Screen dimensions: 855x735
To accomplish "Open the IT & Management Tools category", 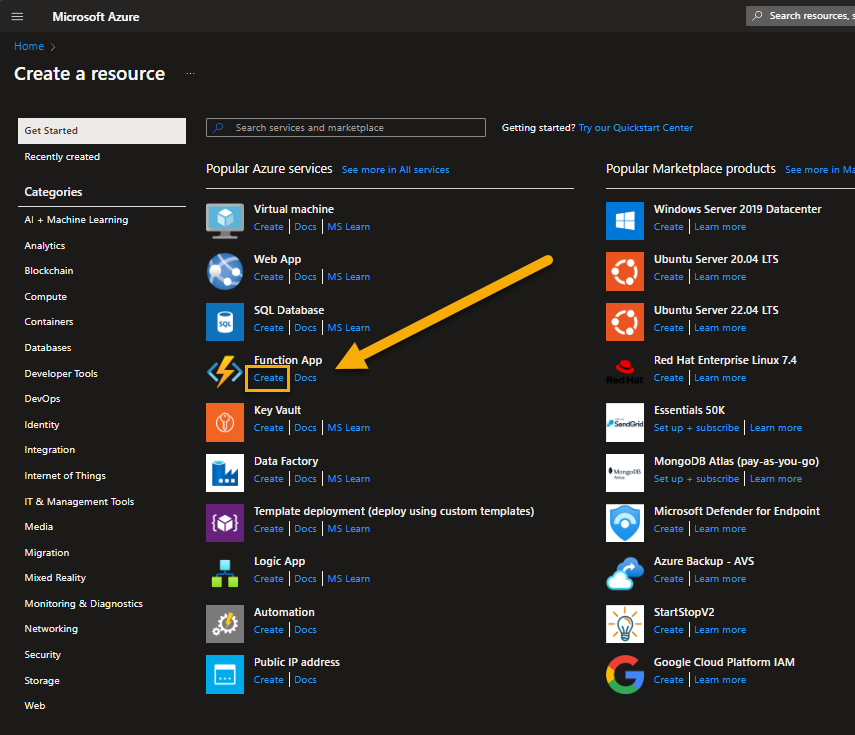I will tap(79, 502).
